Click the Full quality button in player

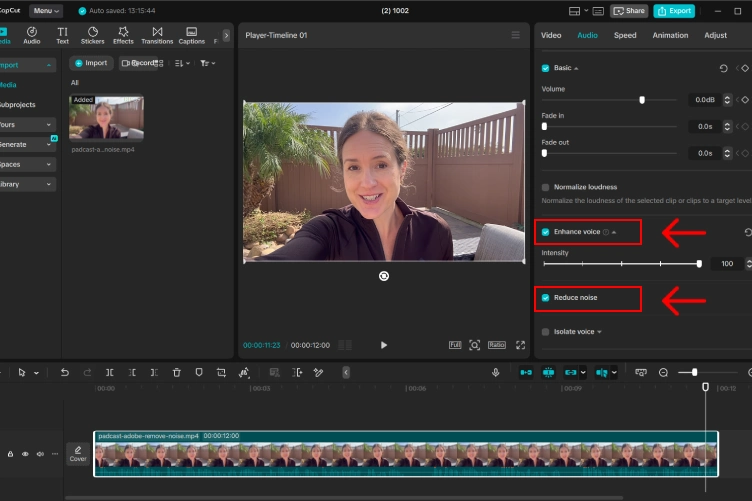455,345
